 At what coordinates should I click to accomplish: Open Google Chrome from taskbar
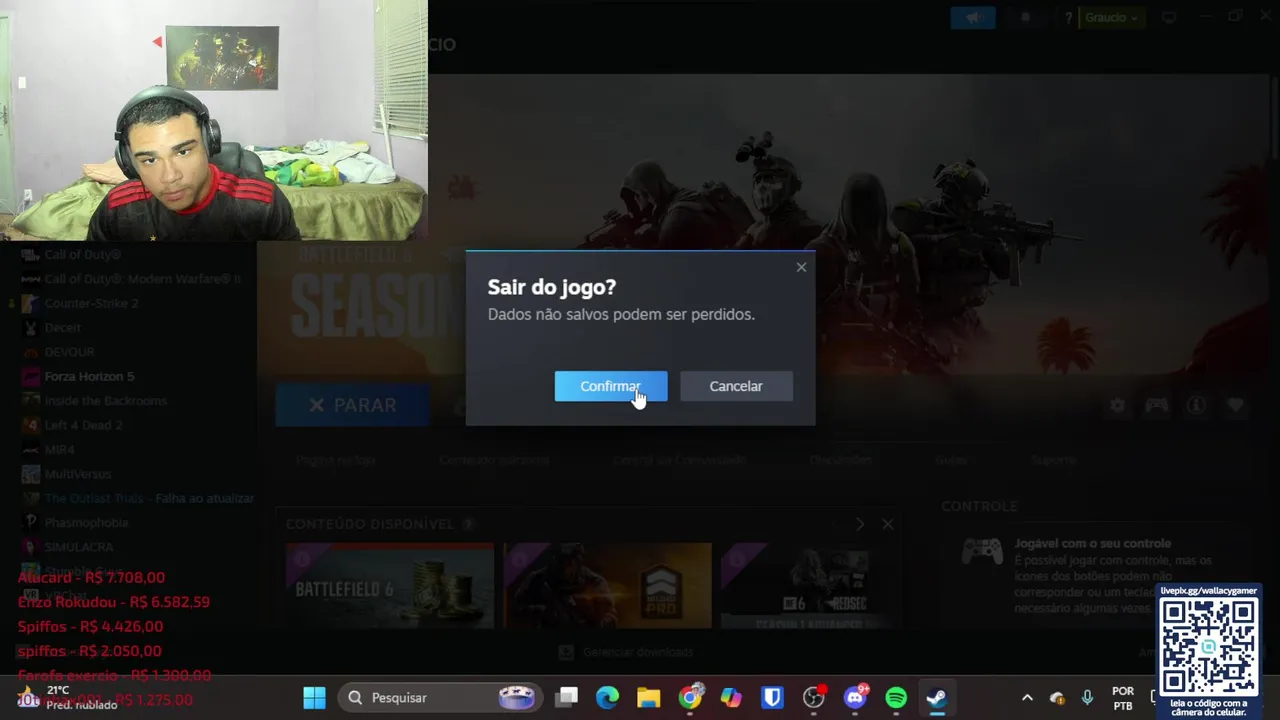[x=691, y=697]
